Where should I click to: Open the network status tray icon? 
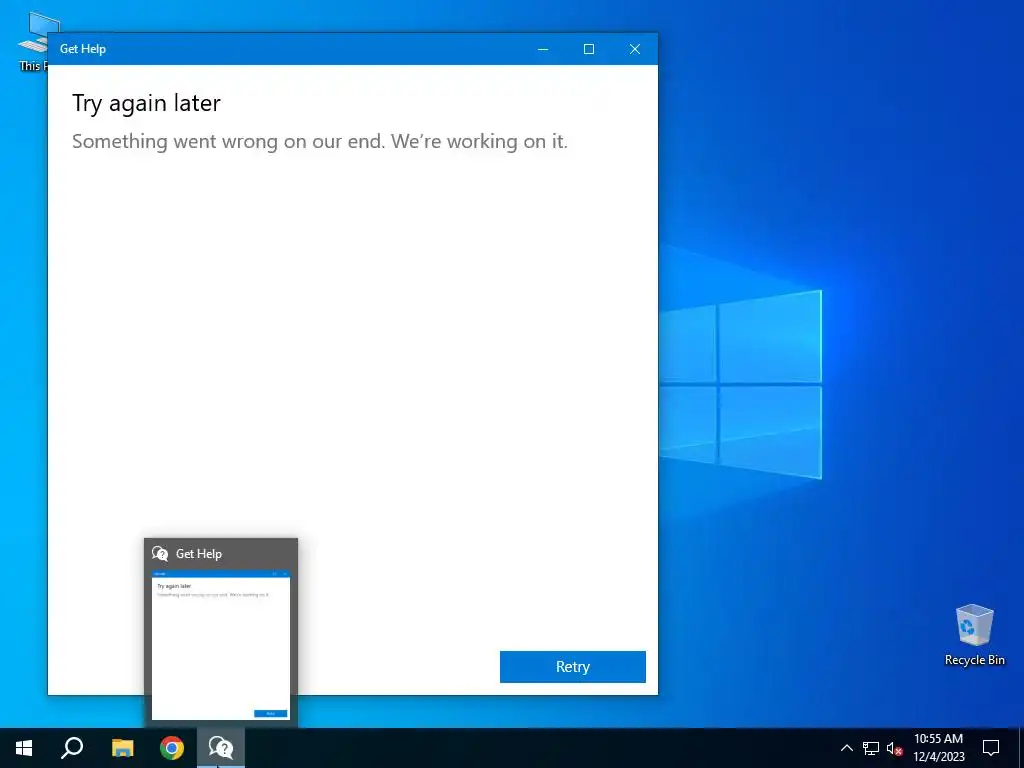pos(871,748)
